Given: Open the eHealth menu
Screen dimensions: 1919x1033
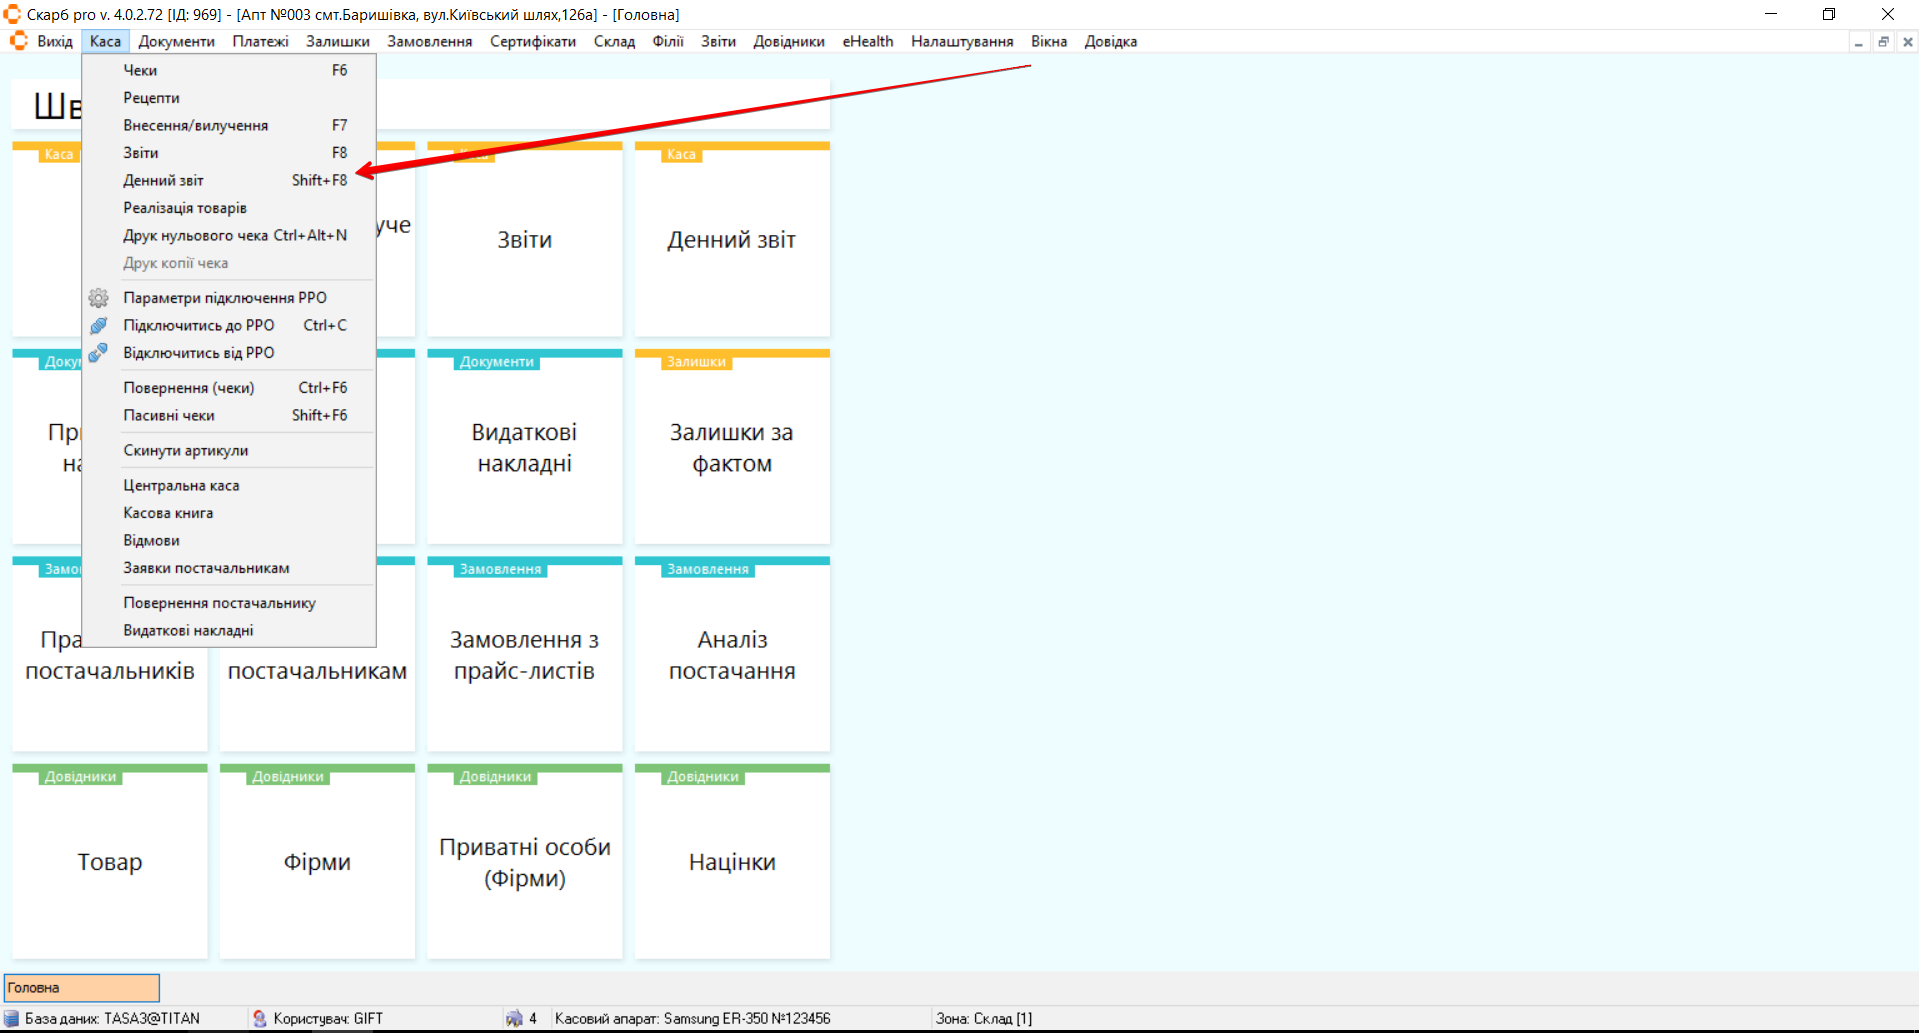Looking at the screenshot, I should (867, 42).
